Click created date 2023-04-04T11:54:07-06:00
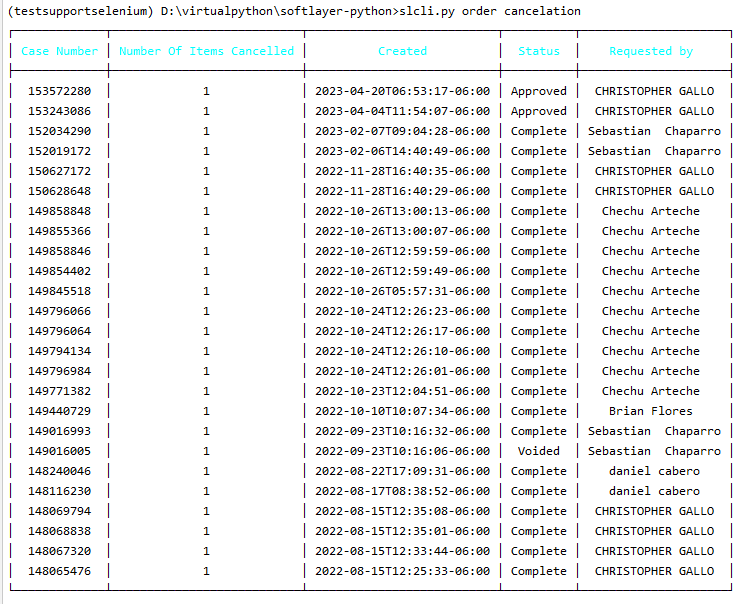This screenshot has width=746, height=604. [x=402, y=111]
